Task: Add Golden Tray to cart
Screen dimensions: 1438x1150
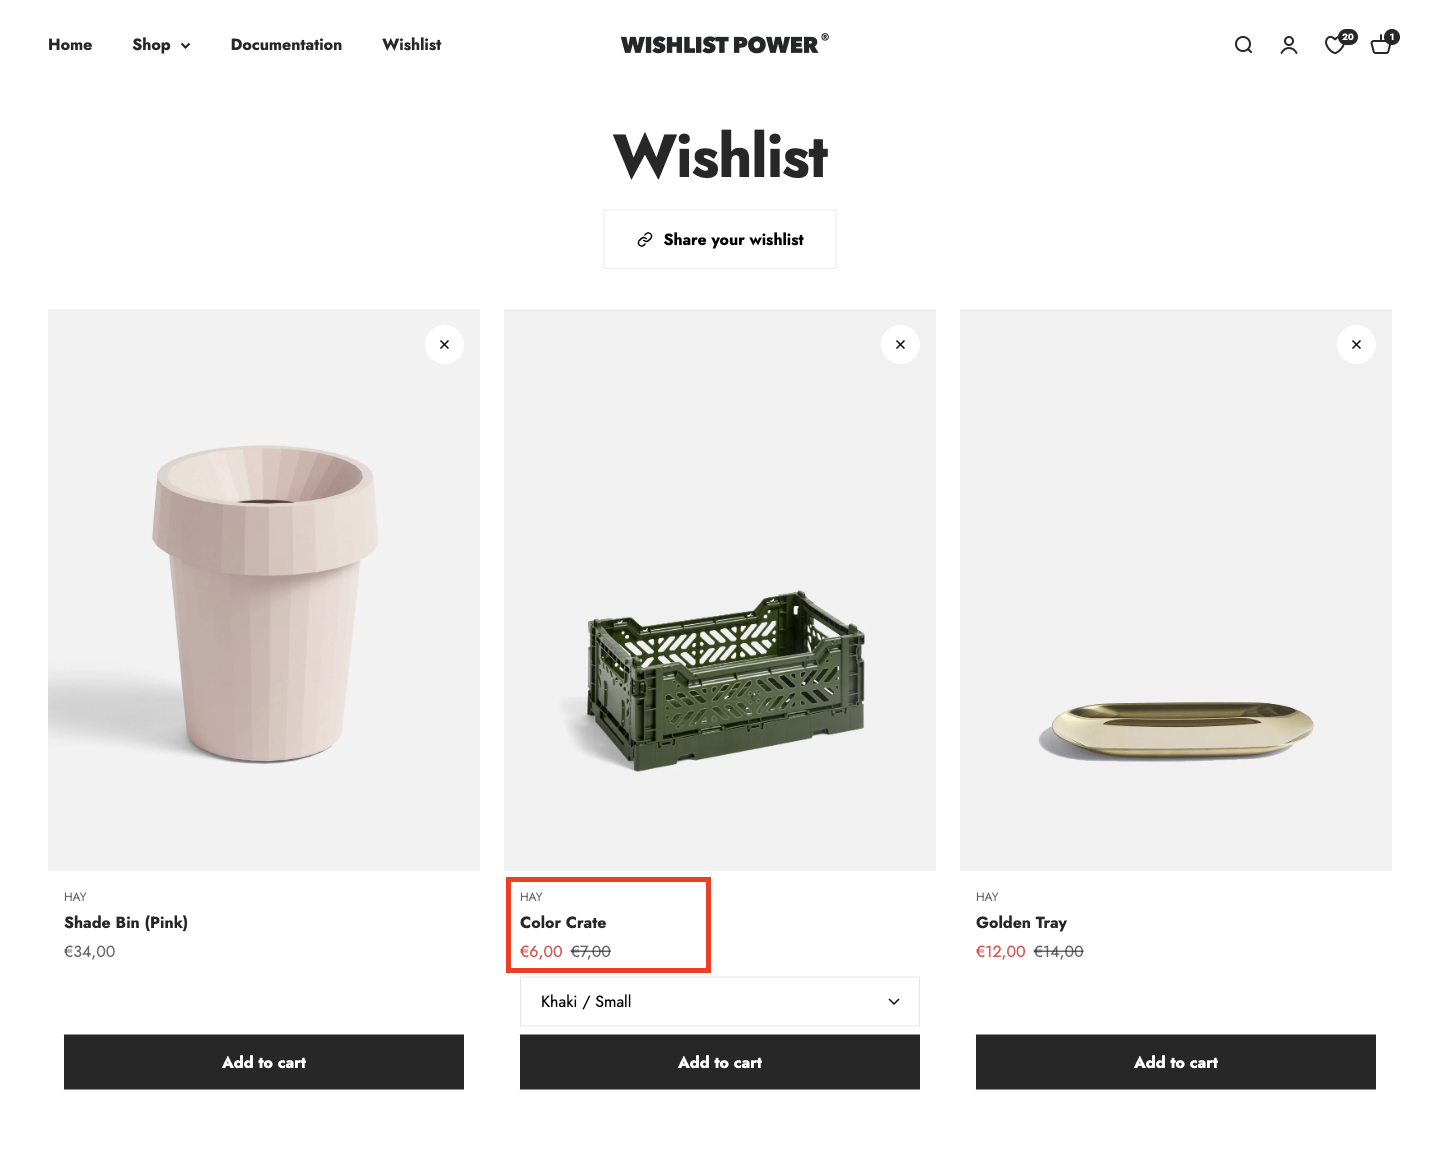Action: pos(1176,1062)
